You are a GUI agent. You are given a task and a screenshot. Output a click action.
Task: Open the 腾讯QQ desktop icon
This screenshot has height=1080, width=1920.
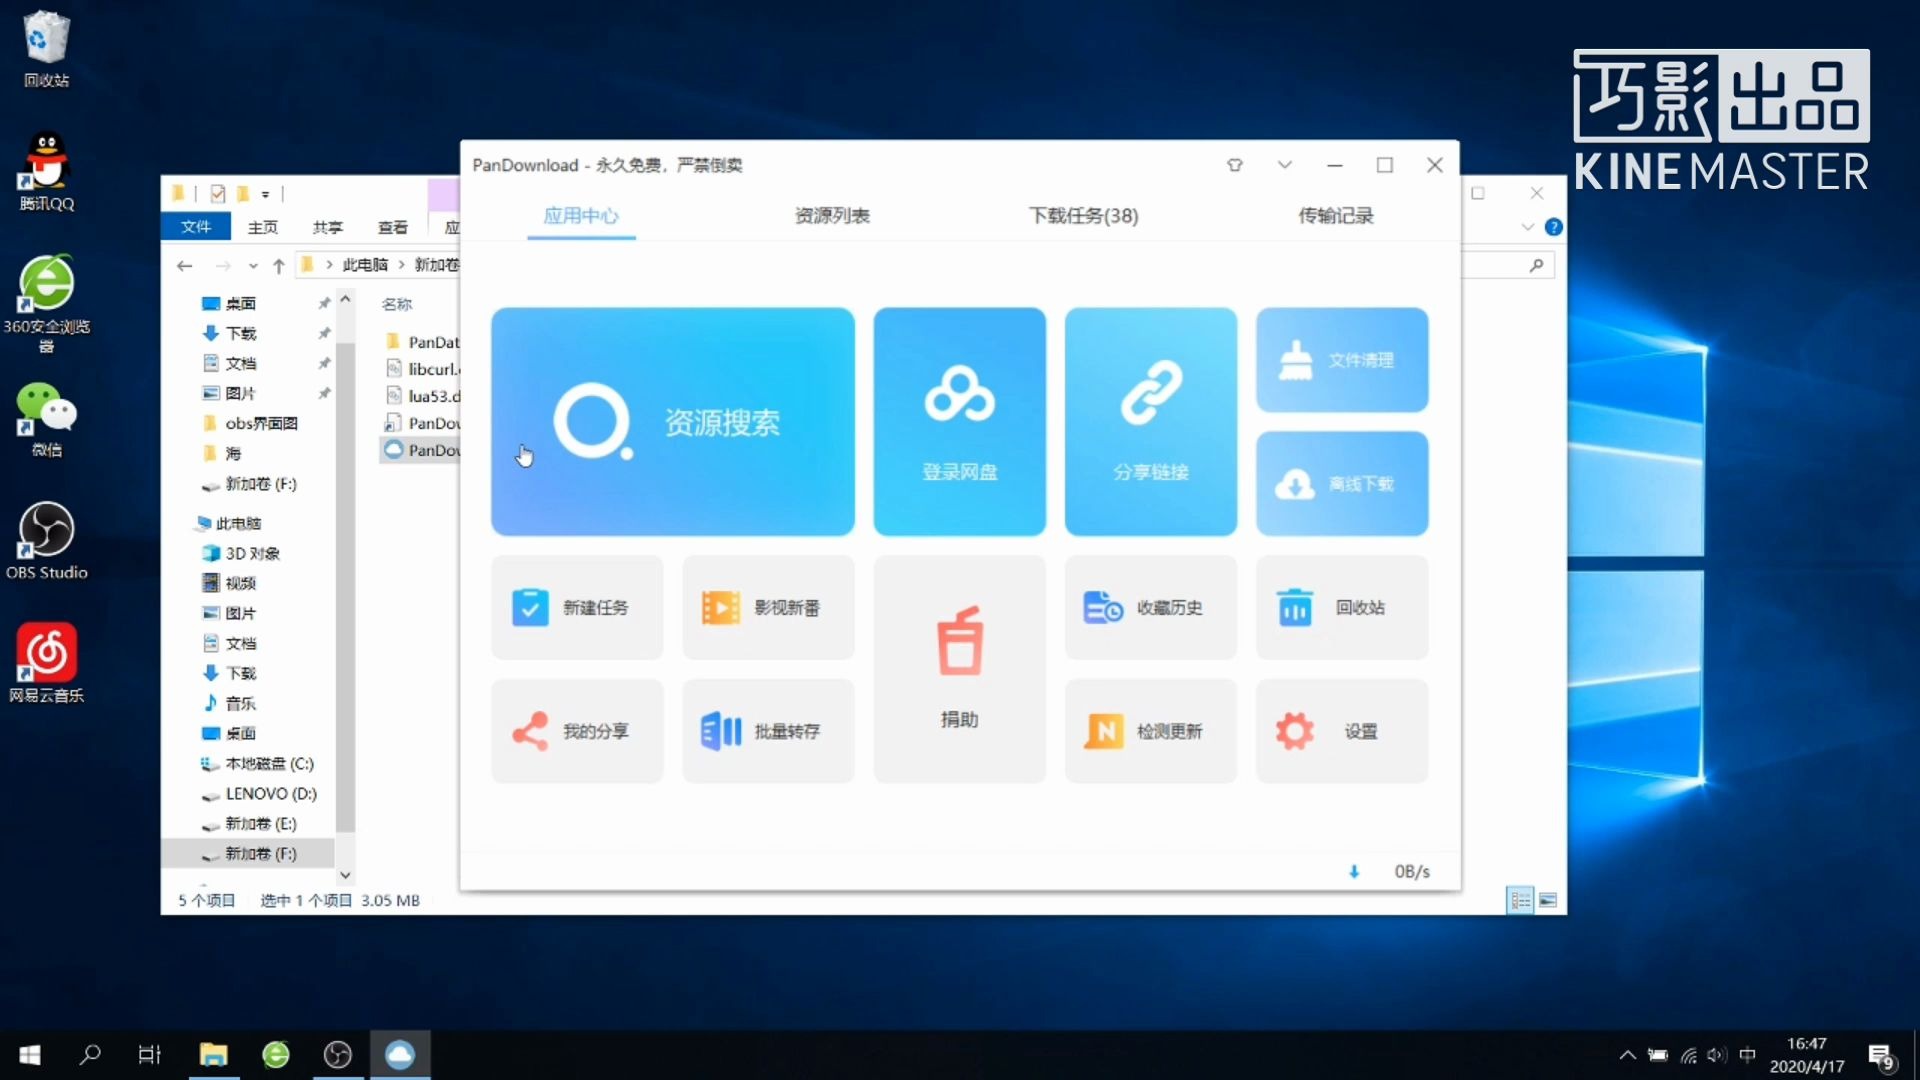(46, 172)
